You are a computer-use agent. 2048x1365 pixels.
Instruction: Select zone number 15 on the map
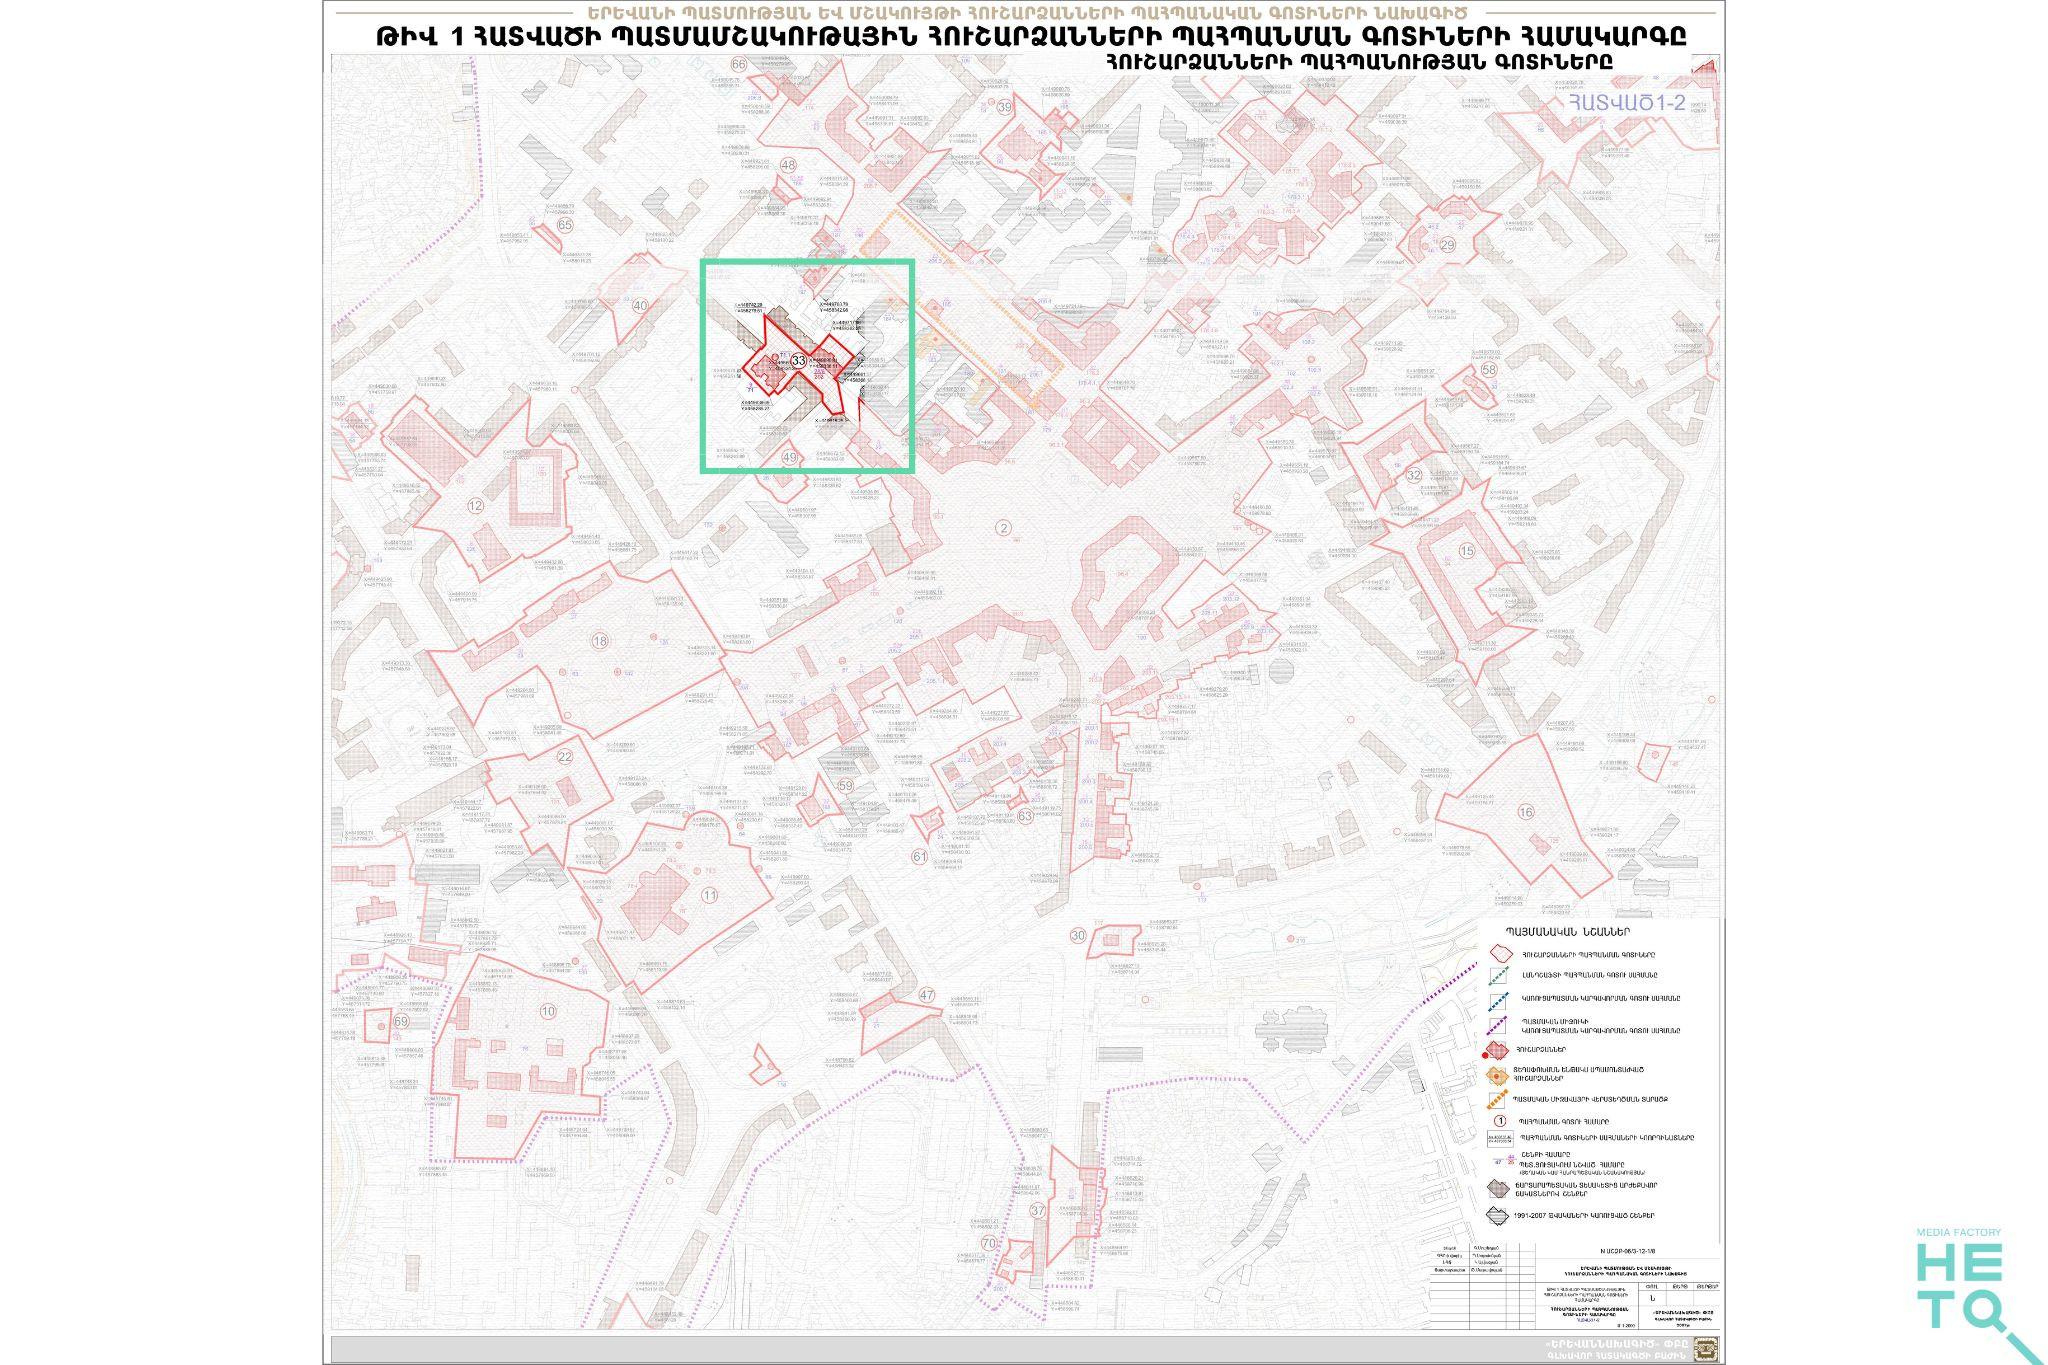tap(1467, 551)
